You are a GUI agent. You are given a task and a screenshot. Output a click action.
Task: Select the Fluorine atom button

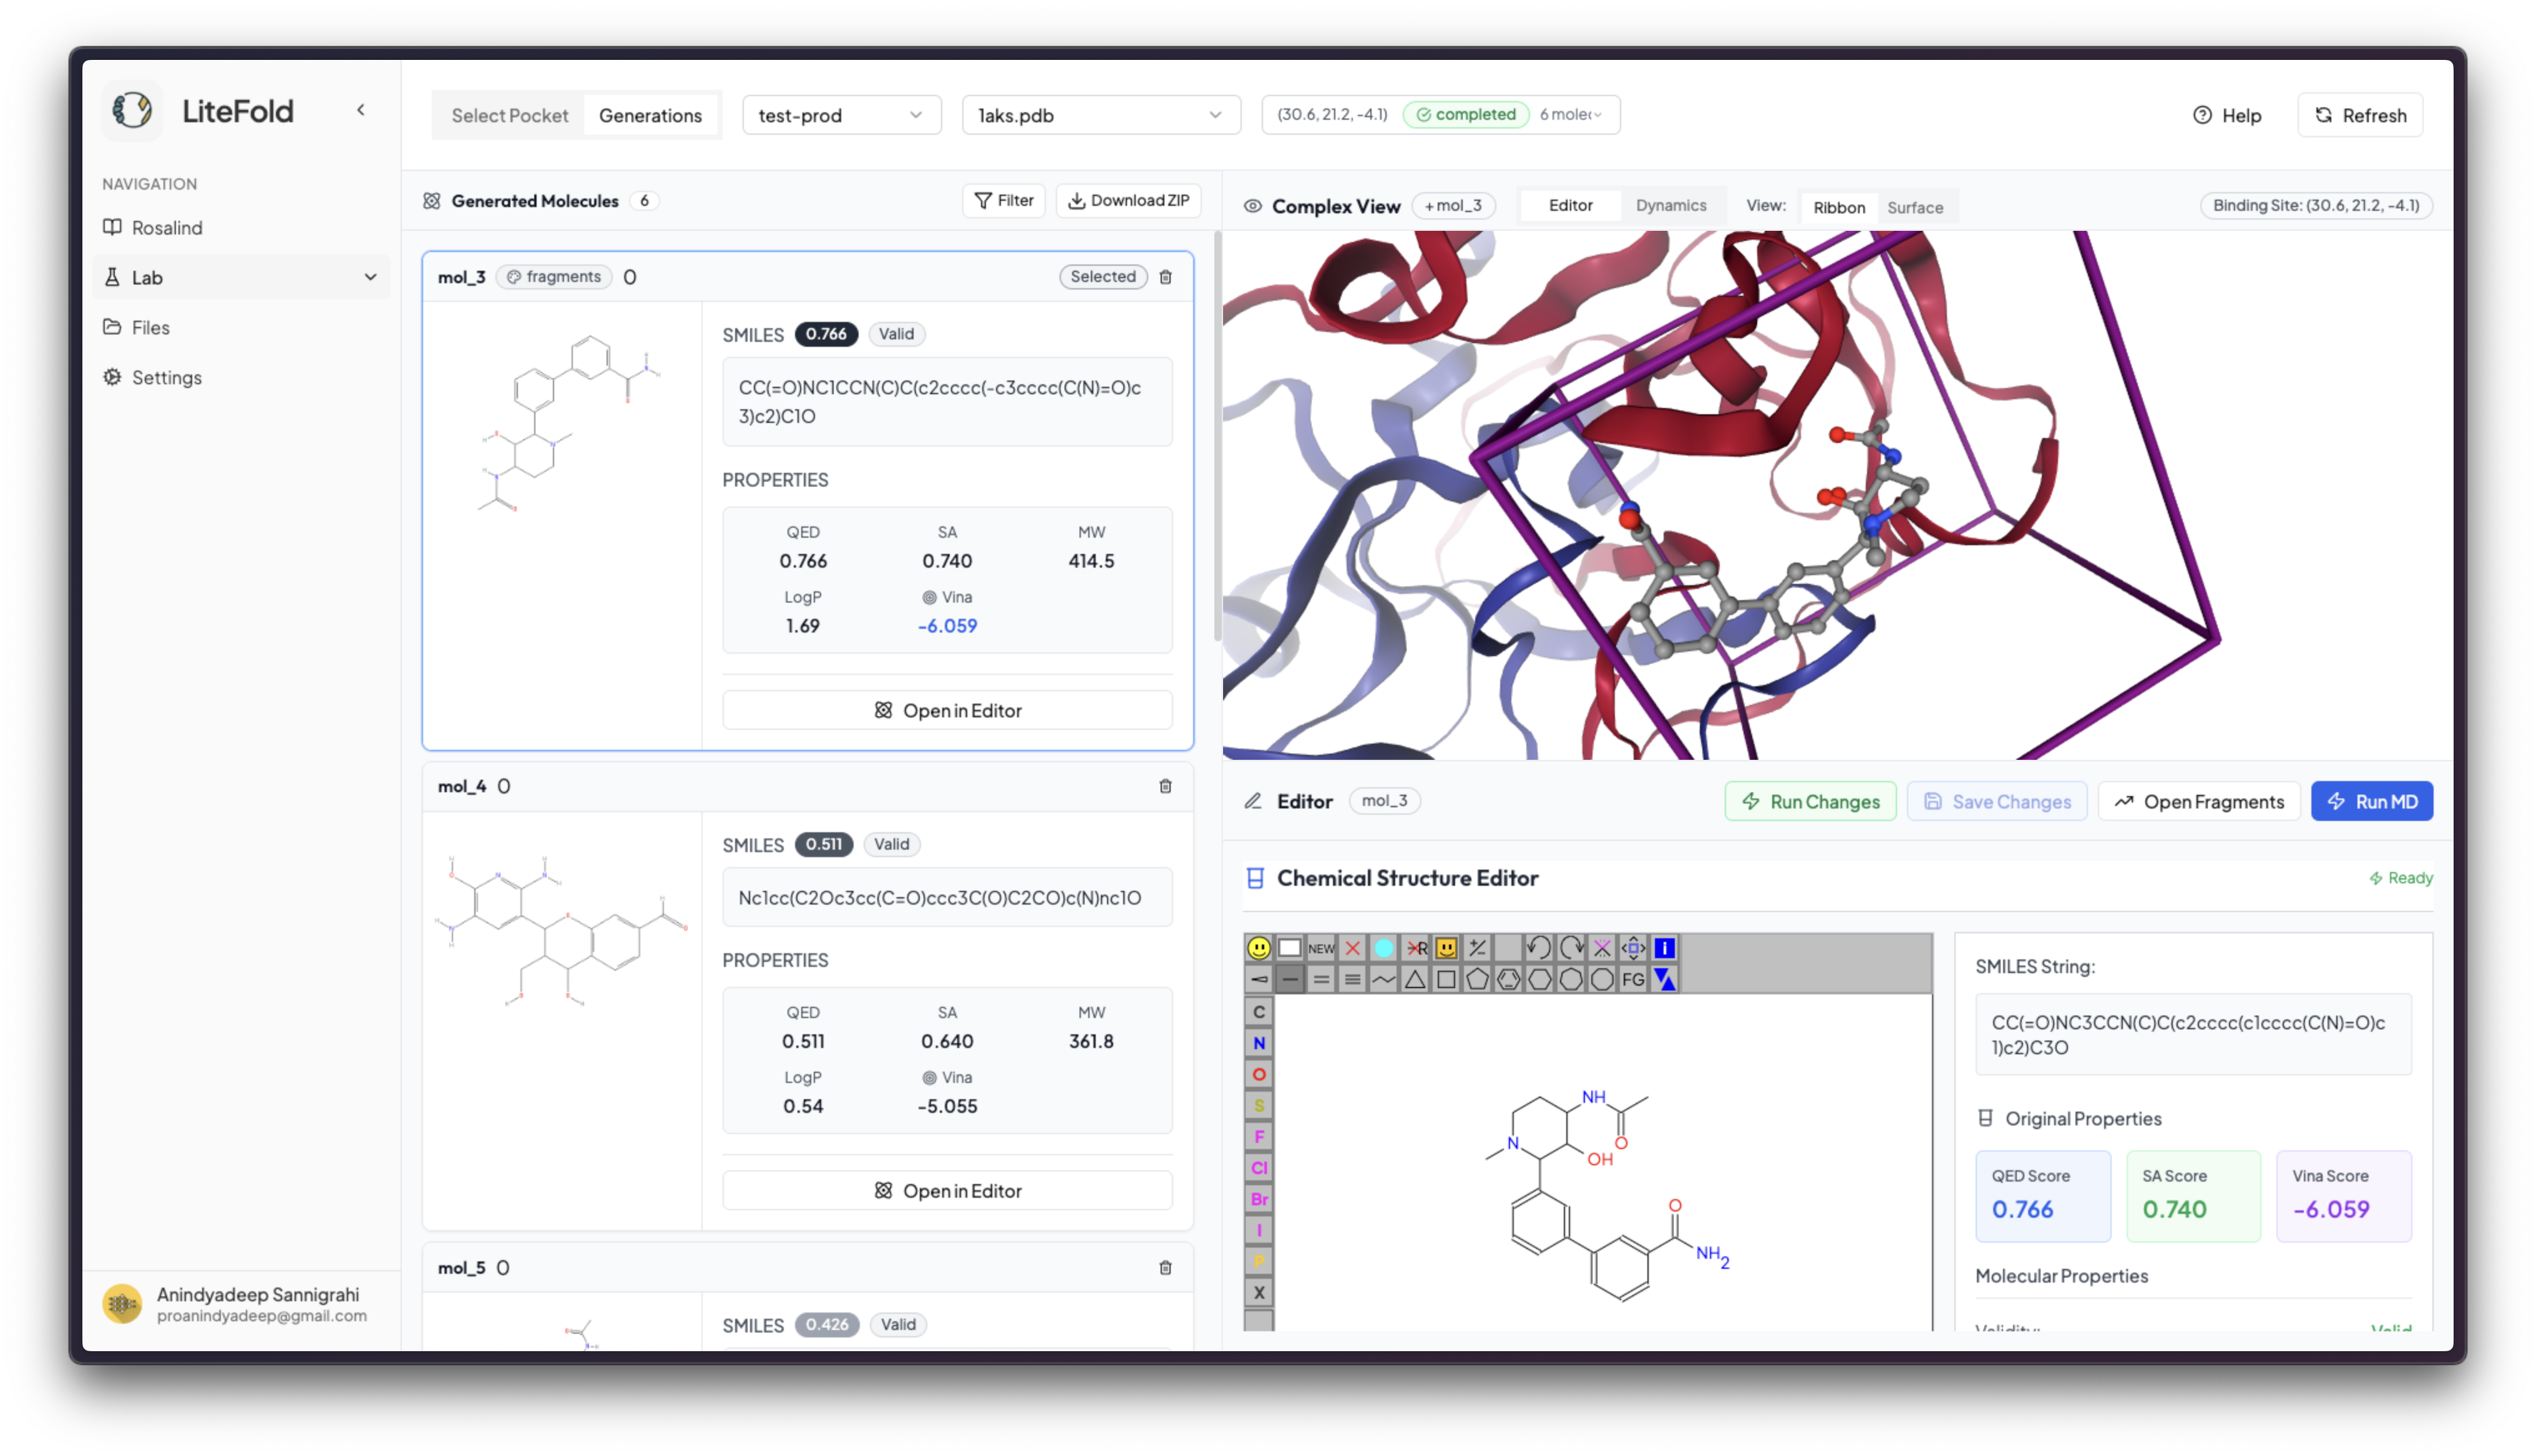(x=1259, y=1137)
